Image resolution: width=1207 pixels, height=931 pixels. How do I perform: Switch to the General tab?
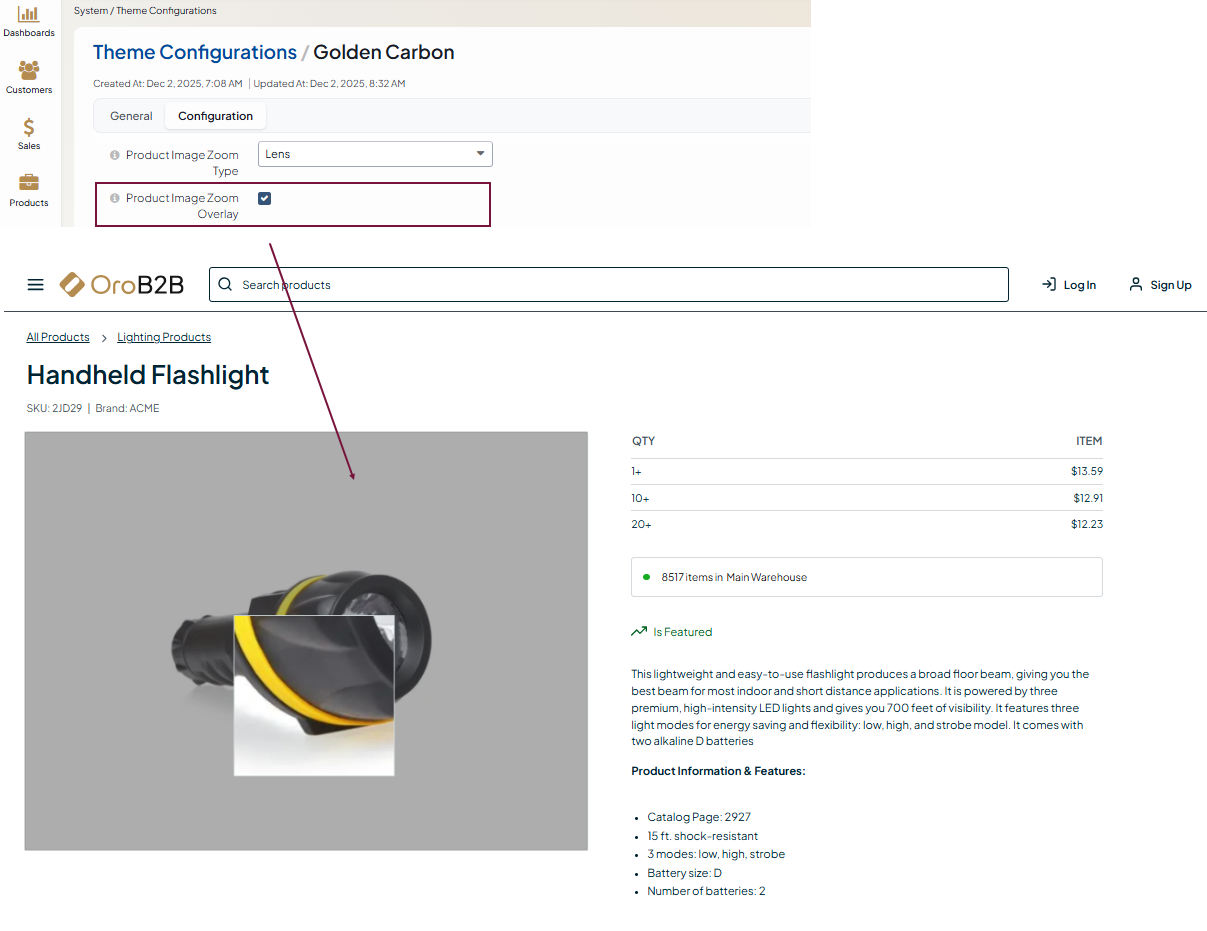point(131,116)
